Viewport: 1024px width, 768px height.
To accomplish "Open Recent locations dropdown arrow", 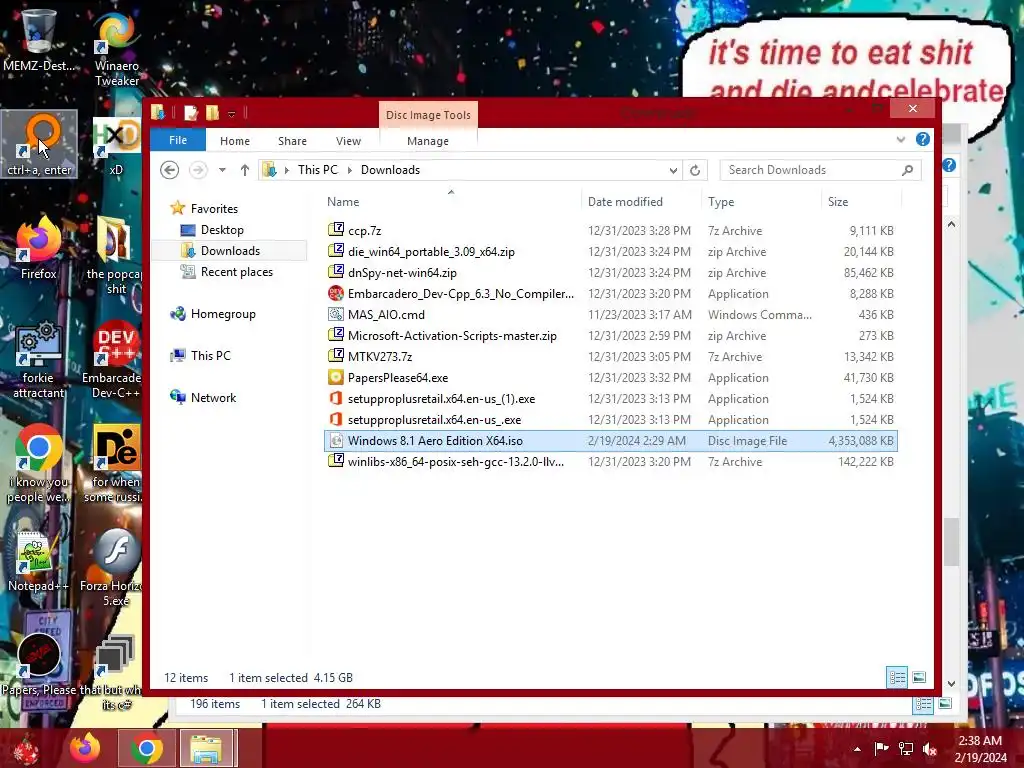I will pyautogui.click(x=222, y=170).
